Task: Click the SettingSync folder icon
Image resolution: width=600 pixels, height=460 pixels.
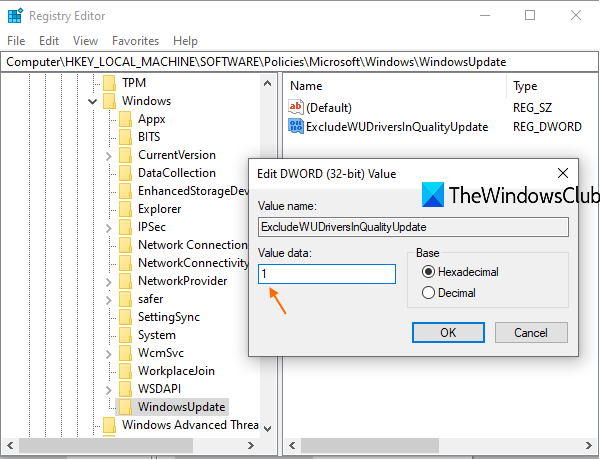Action: 125,317
